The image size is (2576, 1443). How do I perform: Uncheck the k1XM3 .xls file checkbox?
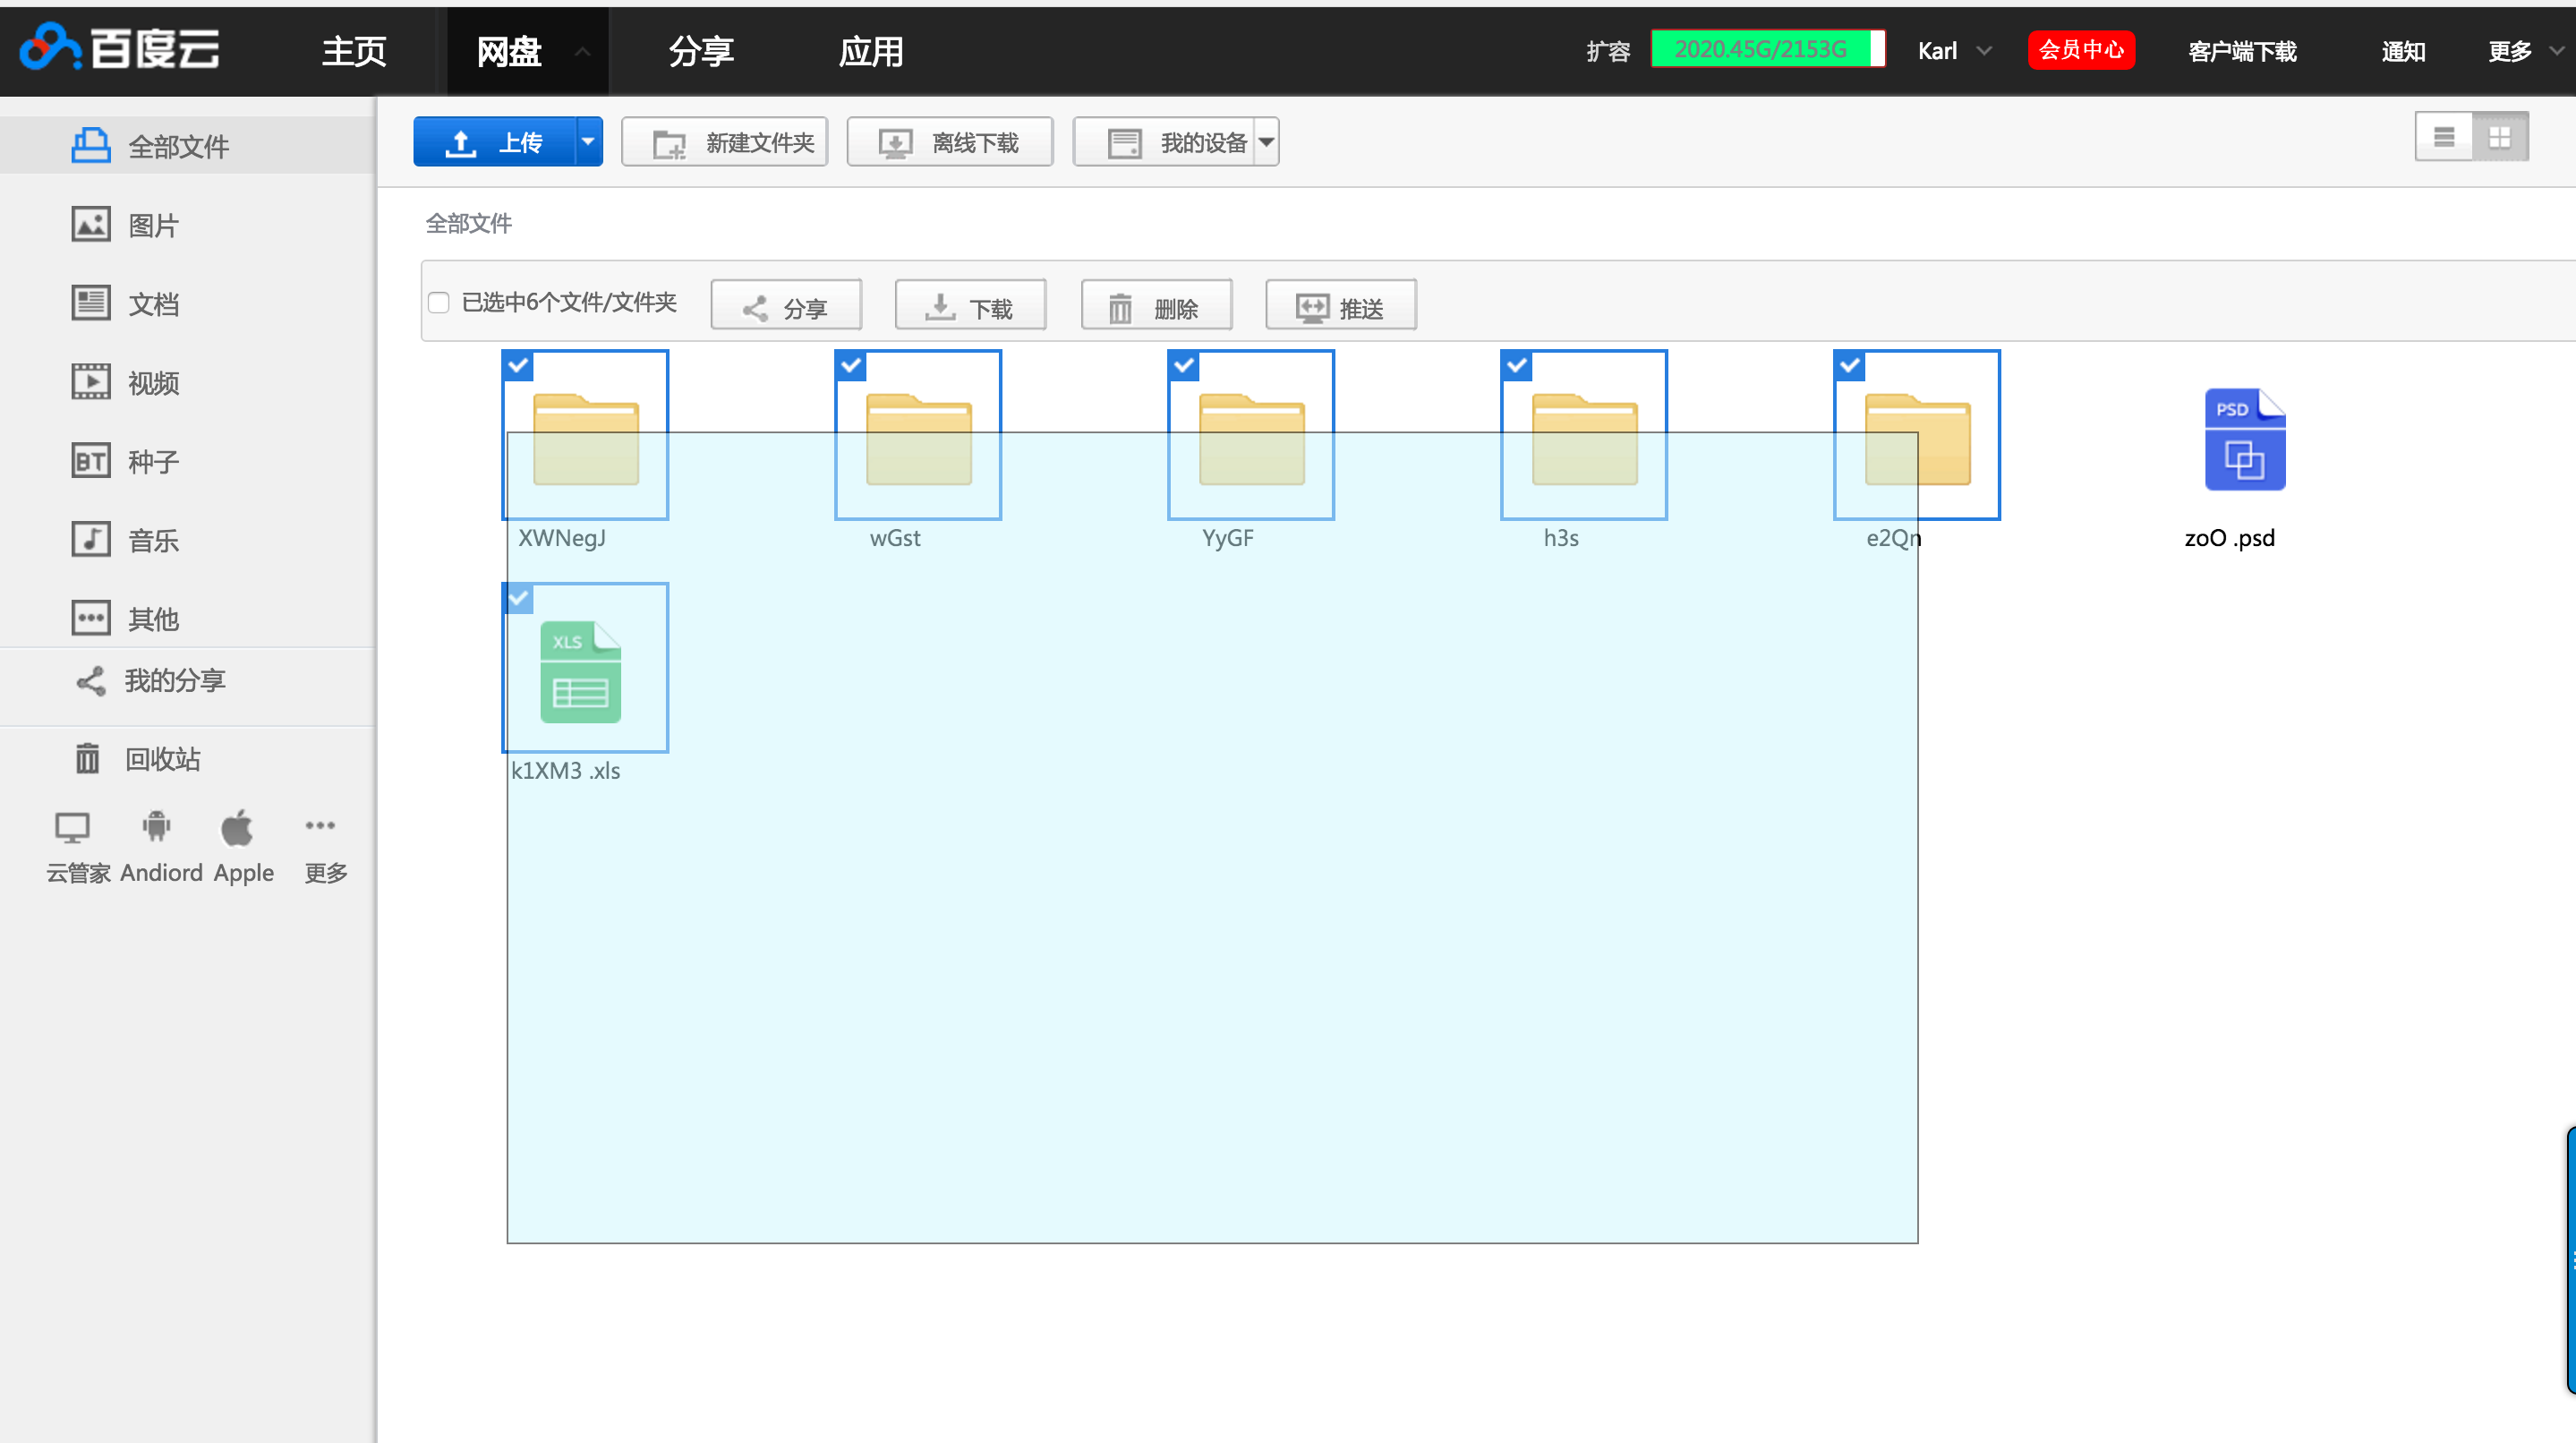[x=518, y=598]
